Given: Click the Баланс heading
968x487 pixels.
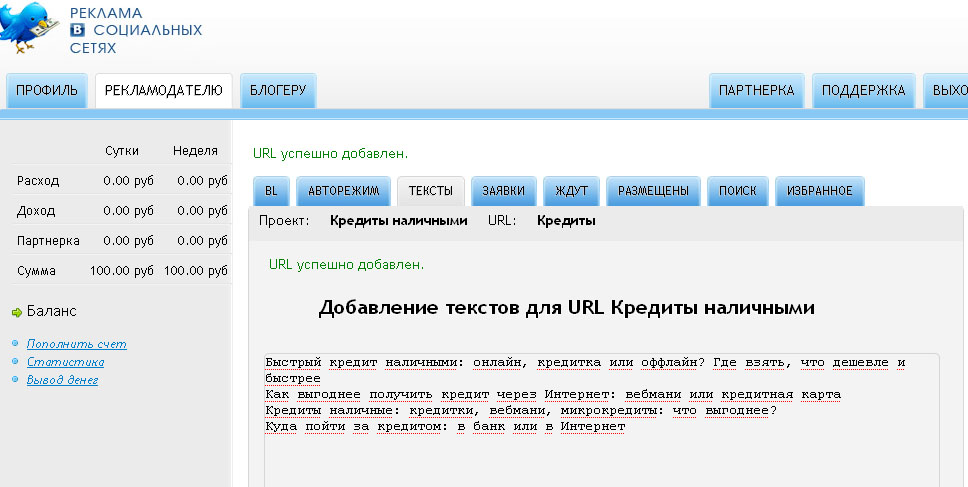Looking at the screenshot, I should tap(52, 311).
